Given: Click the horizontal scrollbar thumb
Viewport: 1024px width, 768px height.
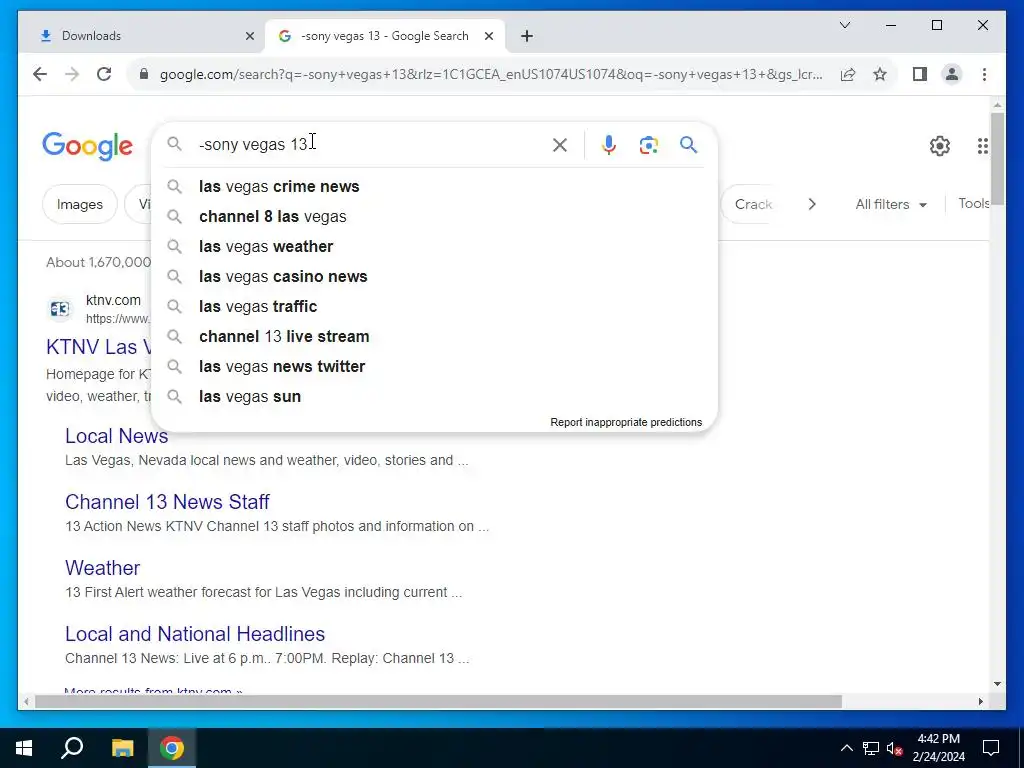Looking at the screenshot, I should click(x=438, y=702).
